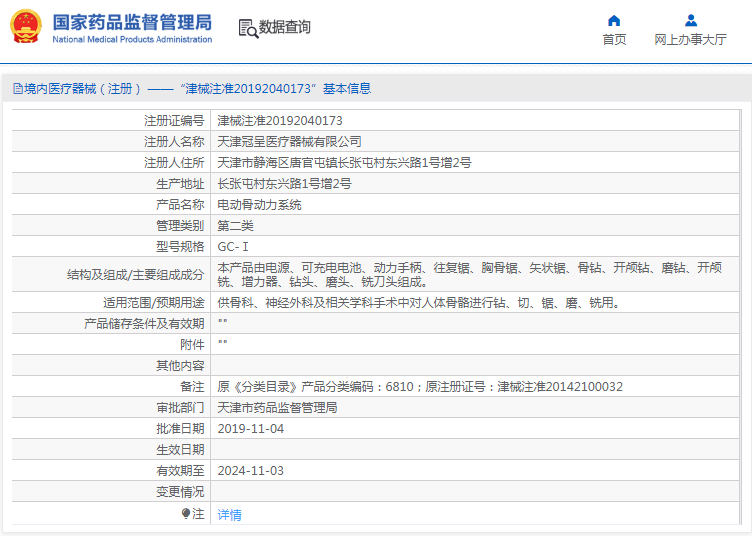Click the NMPA national emblem logo
The width and height of the screenshot is (752, 536).
26,27
